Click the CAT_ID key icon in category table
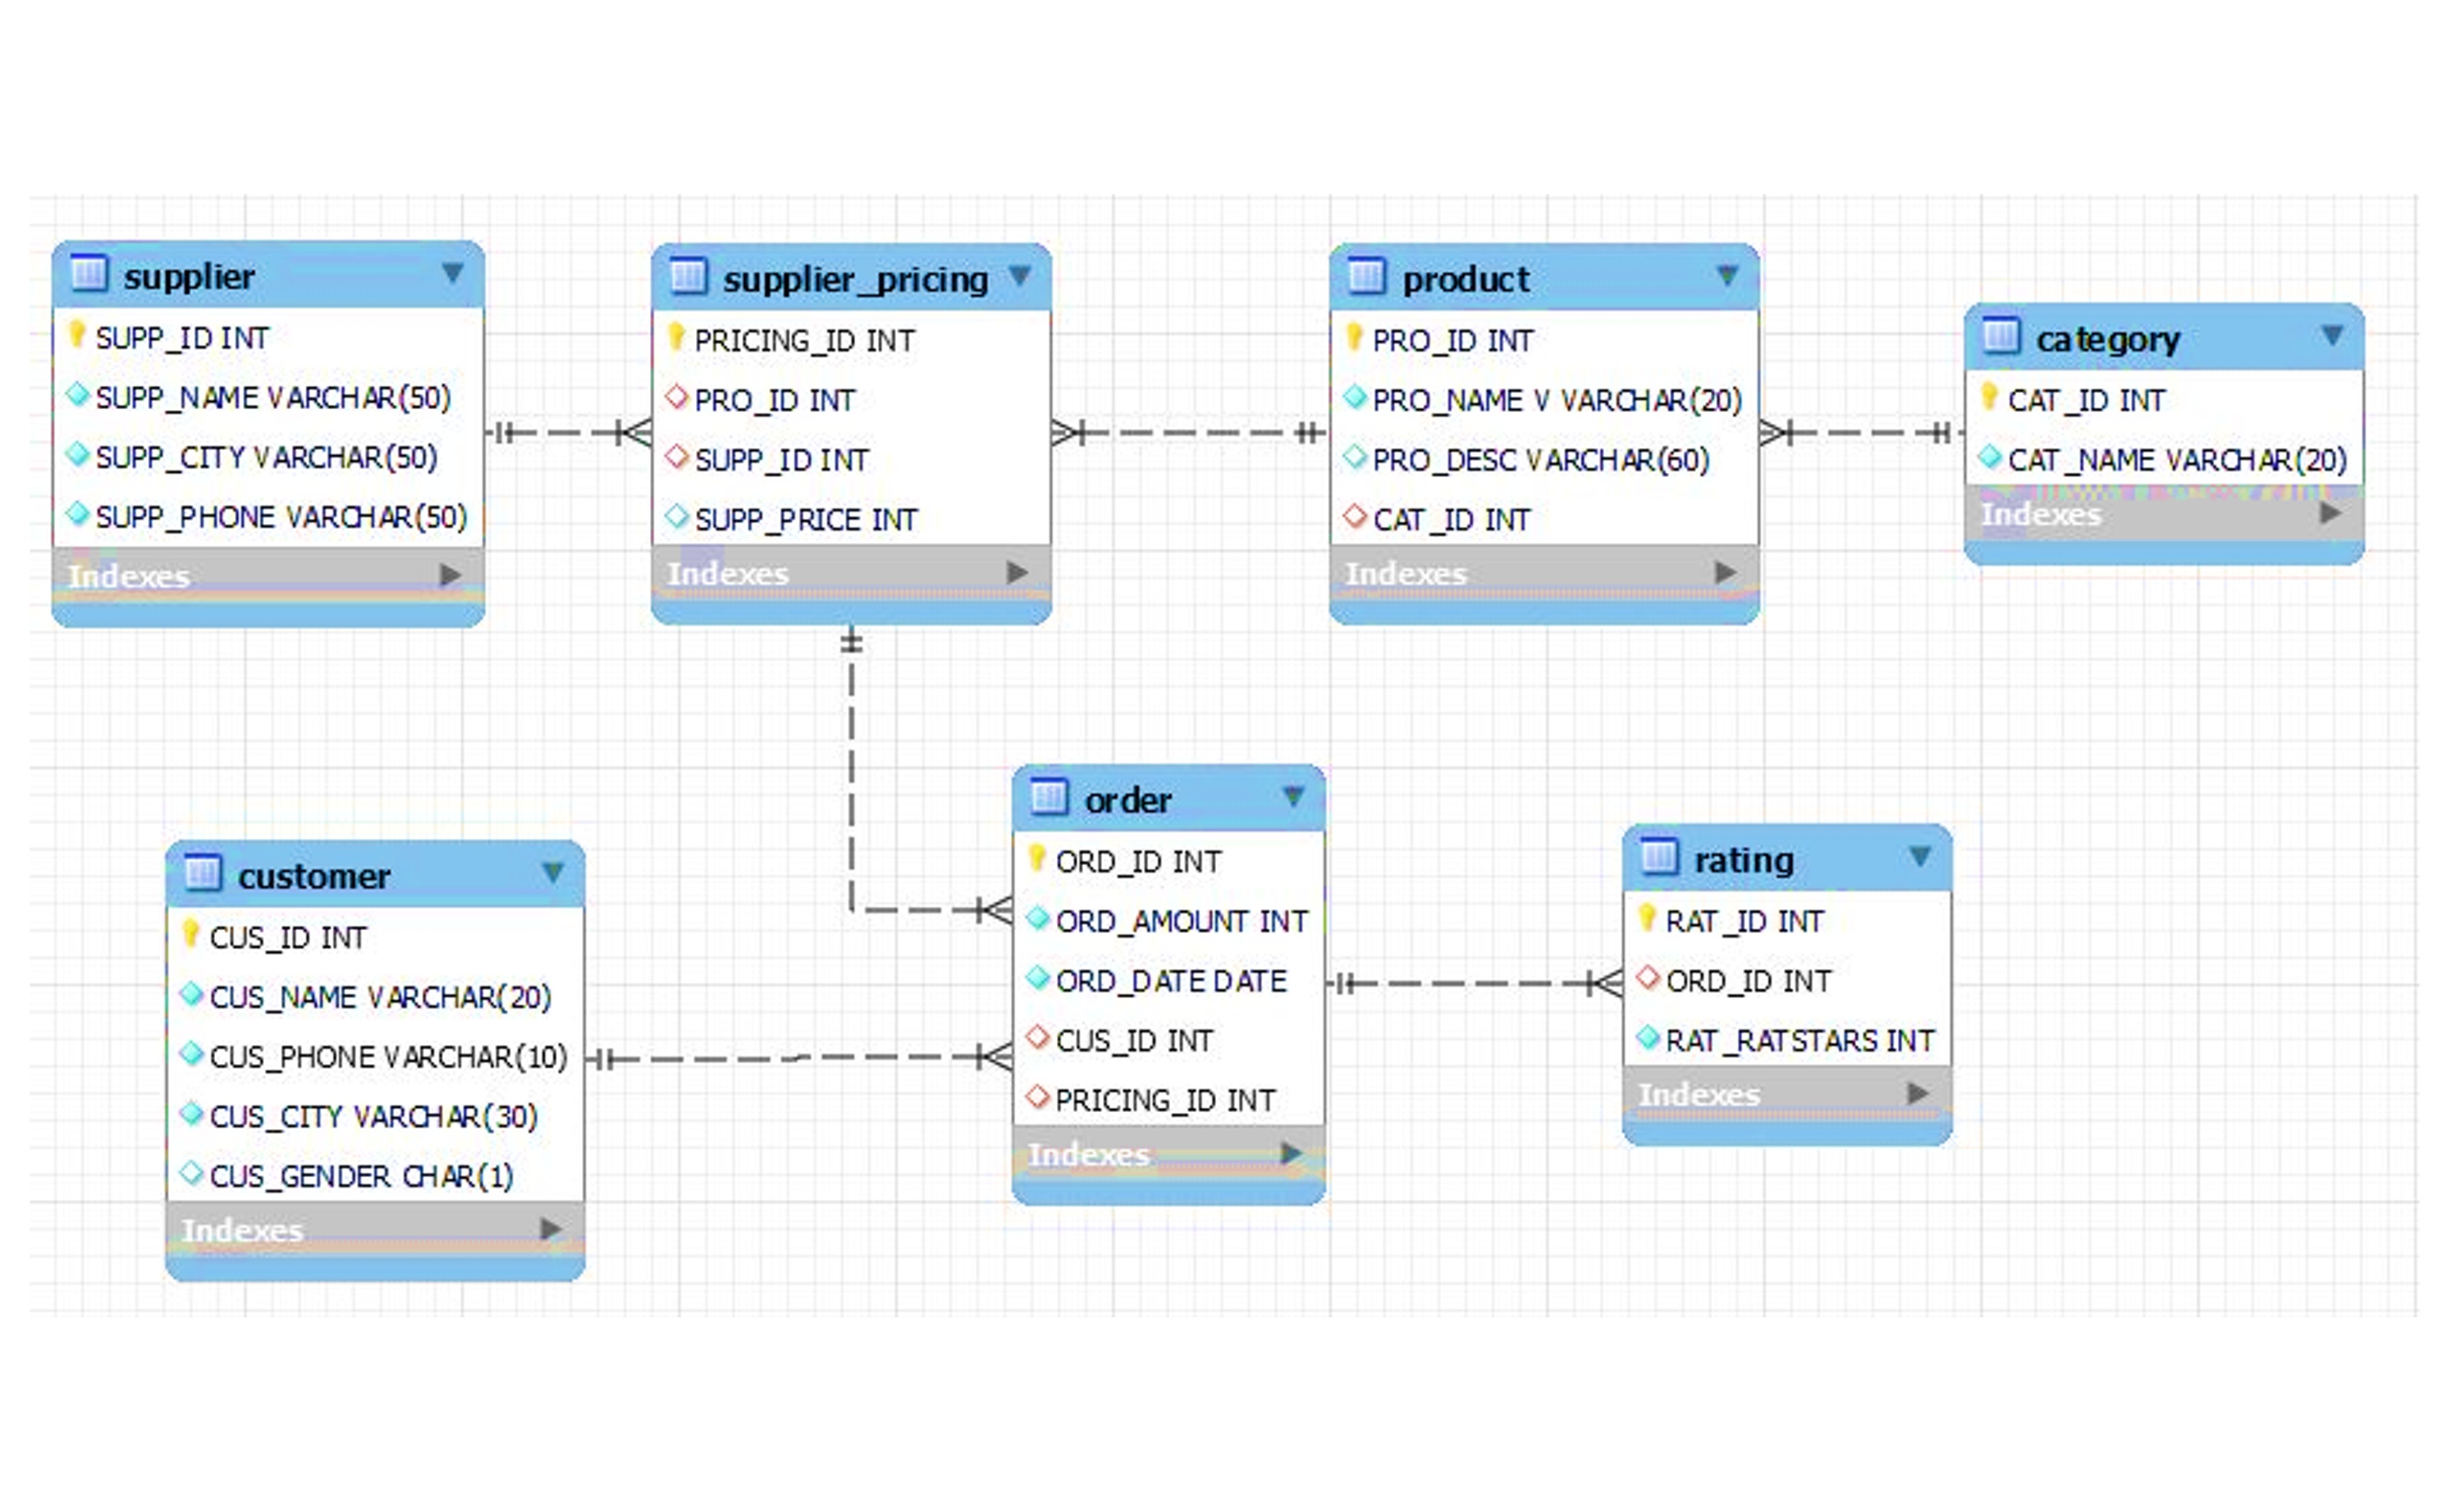The image size is (2450, 1512). point(1989,398)
